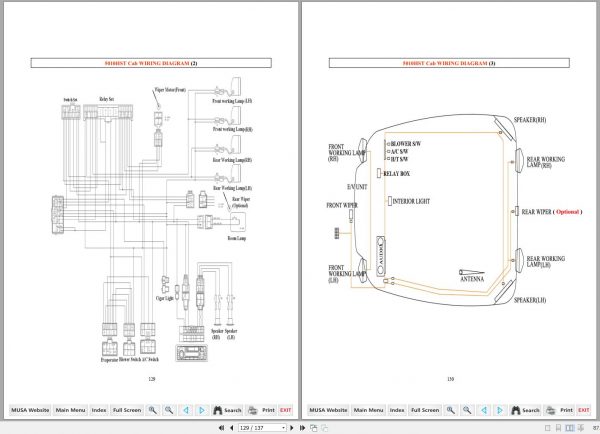This screenshot has height=434, width=600.
Task: Click the 129 / 137 page number field
Action: 260,427
